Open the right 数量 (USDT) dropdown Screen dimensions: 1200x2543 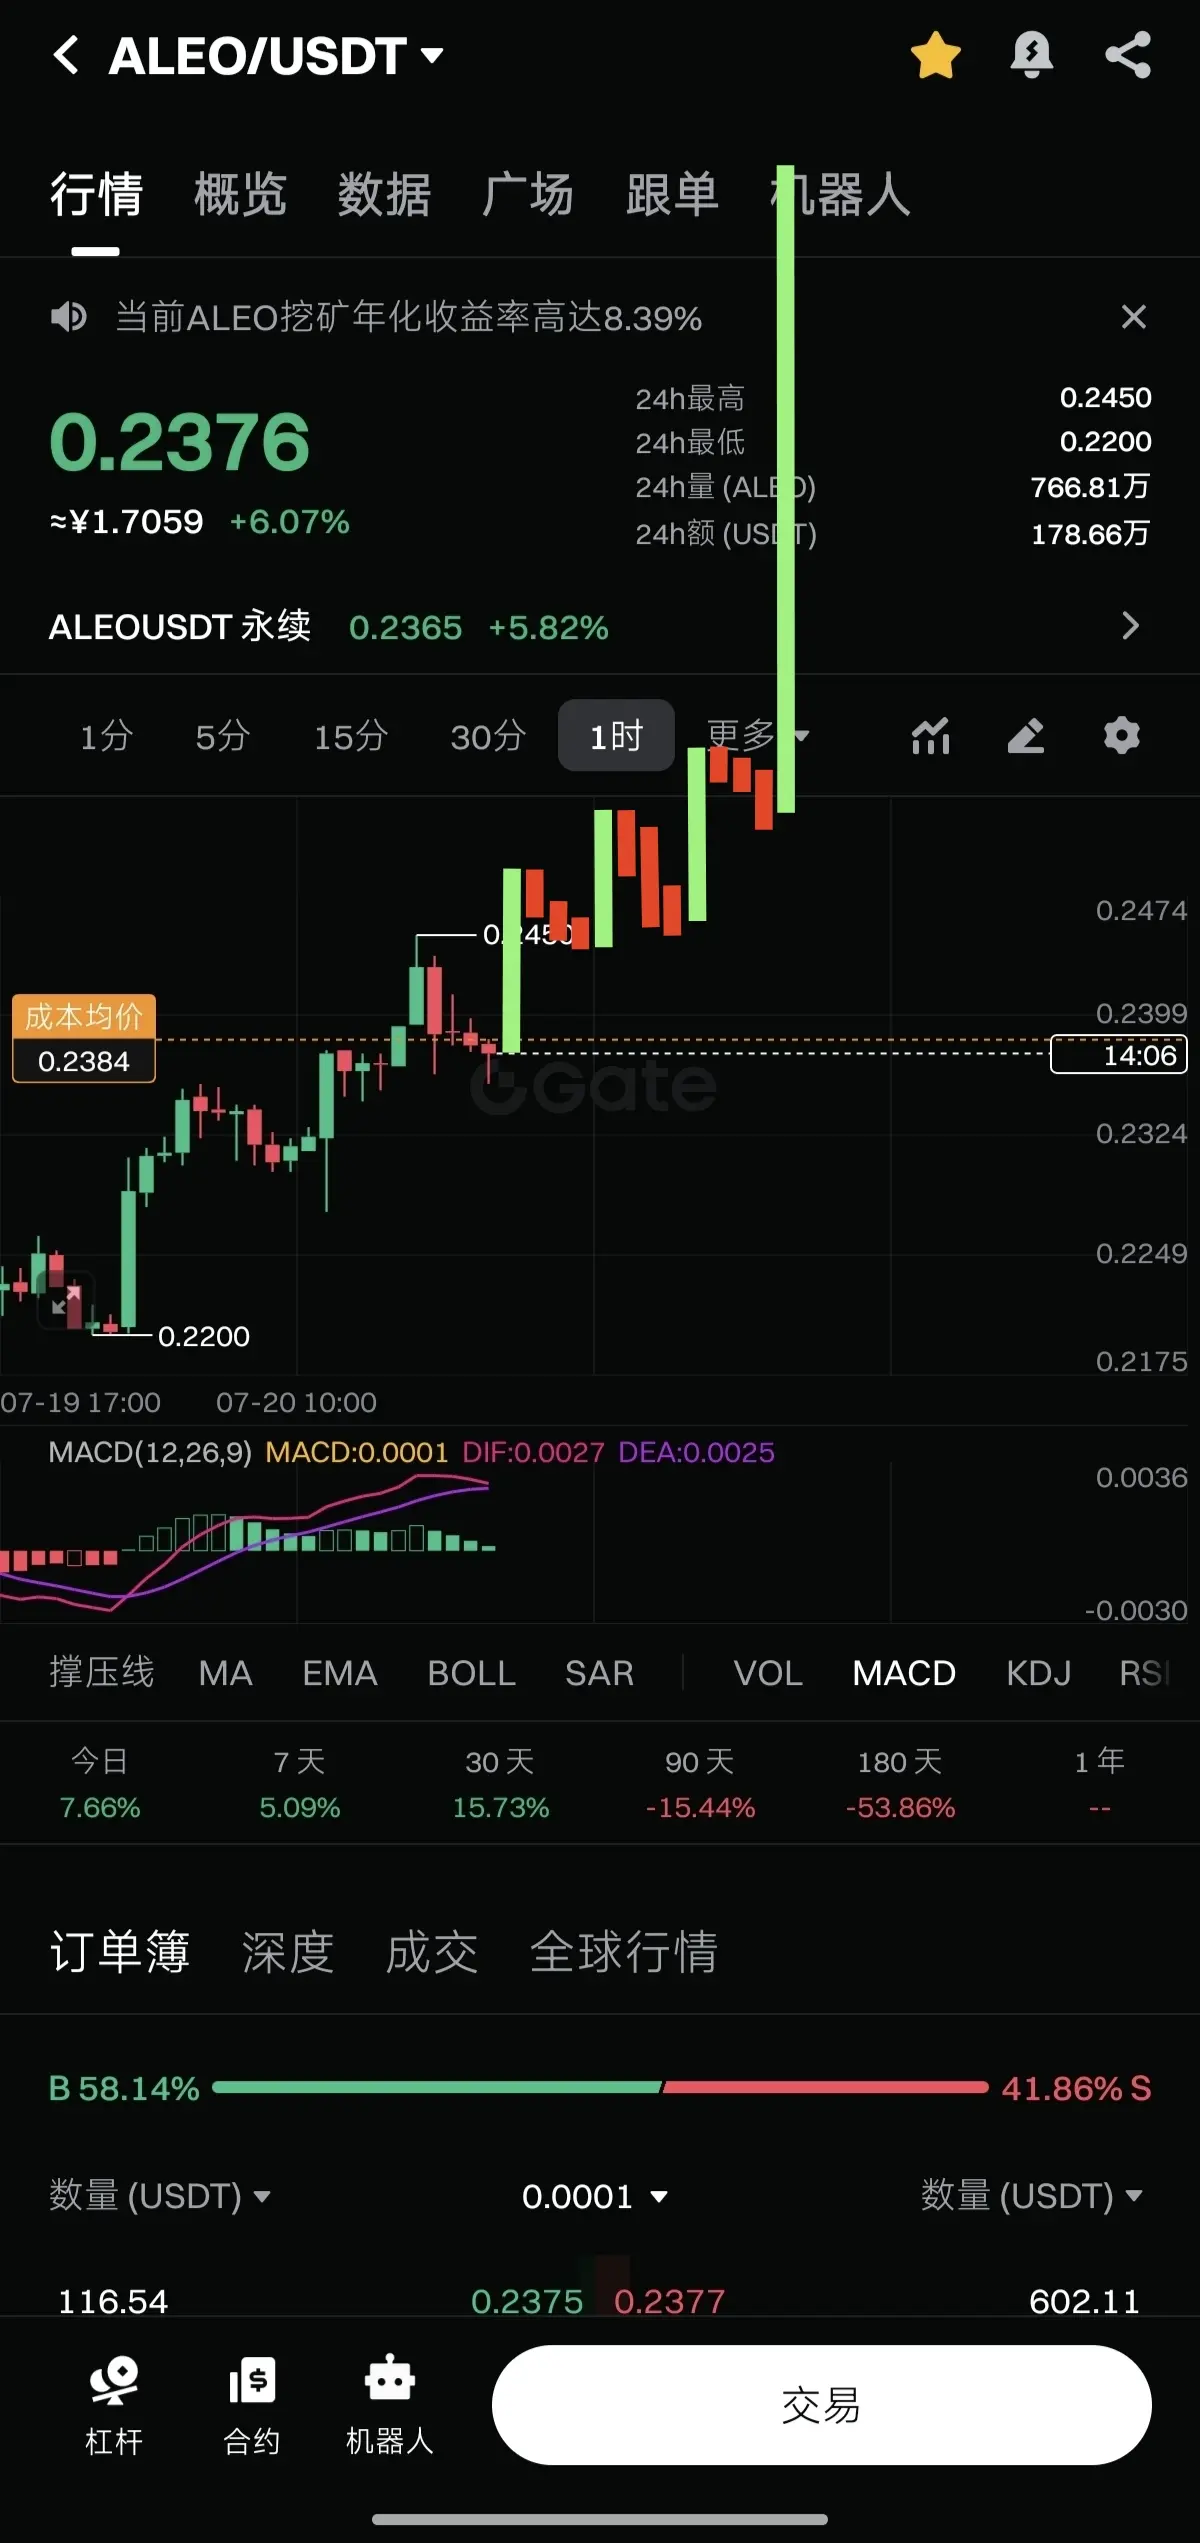(1032, 2196)
